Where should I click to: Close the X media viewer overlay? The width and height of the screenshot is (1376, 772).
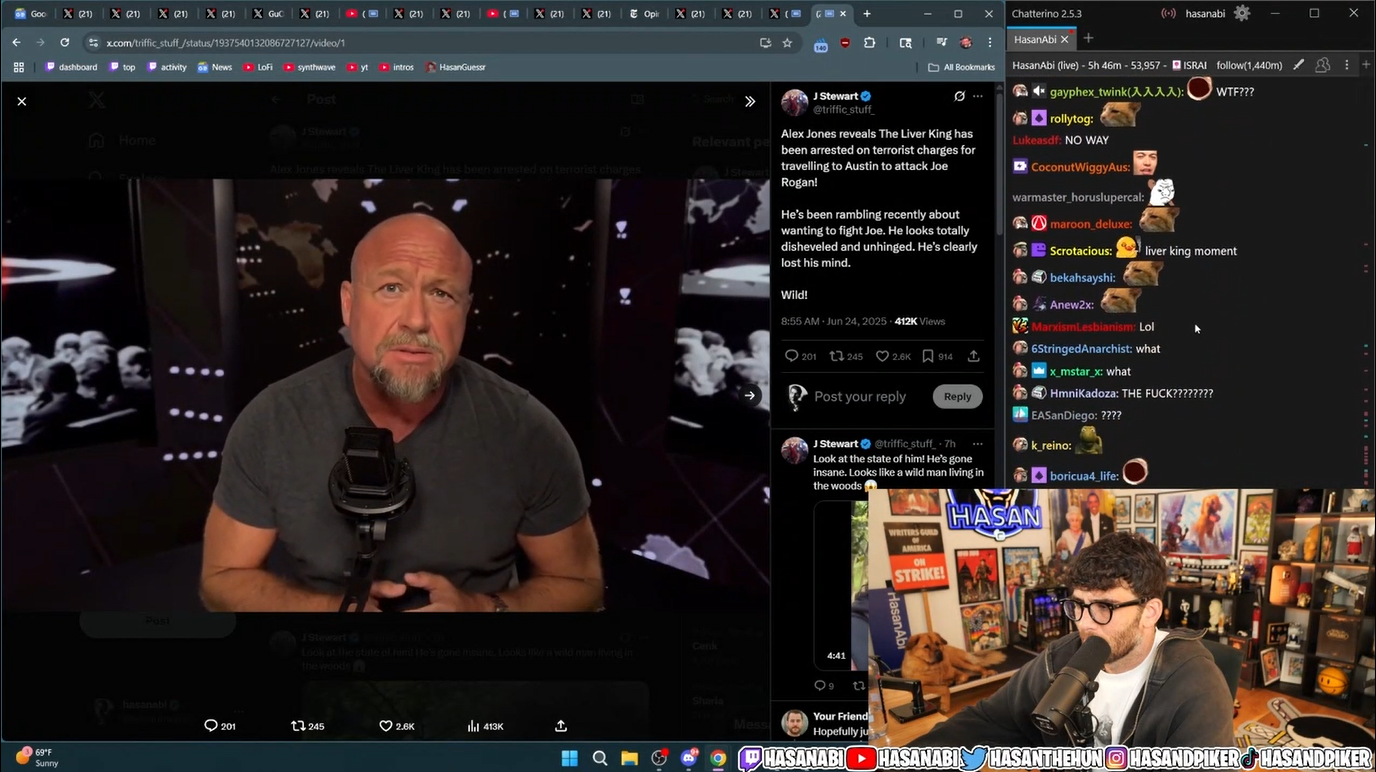(x=22, y=101)
